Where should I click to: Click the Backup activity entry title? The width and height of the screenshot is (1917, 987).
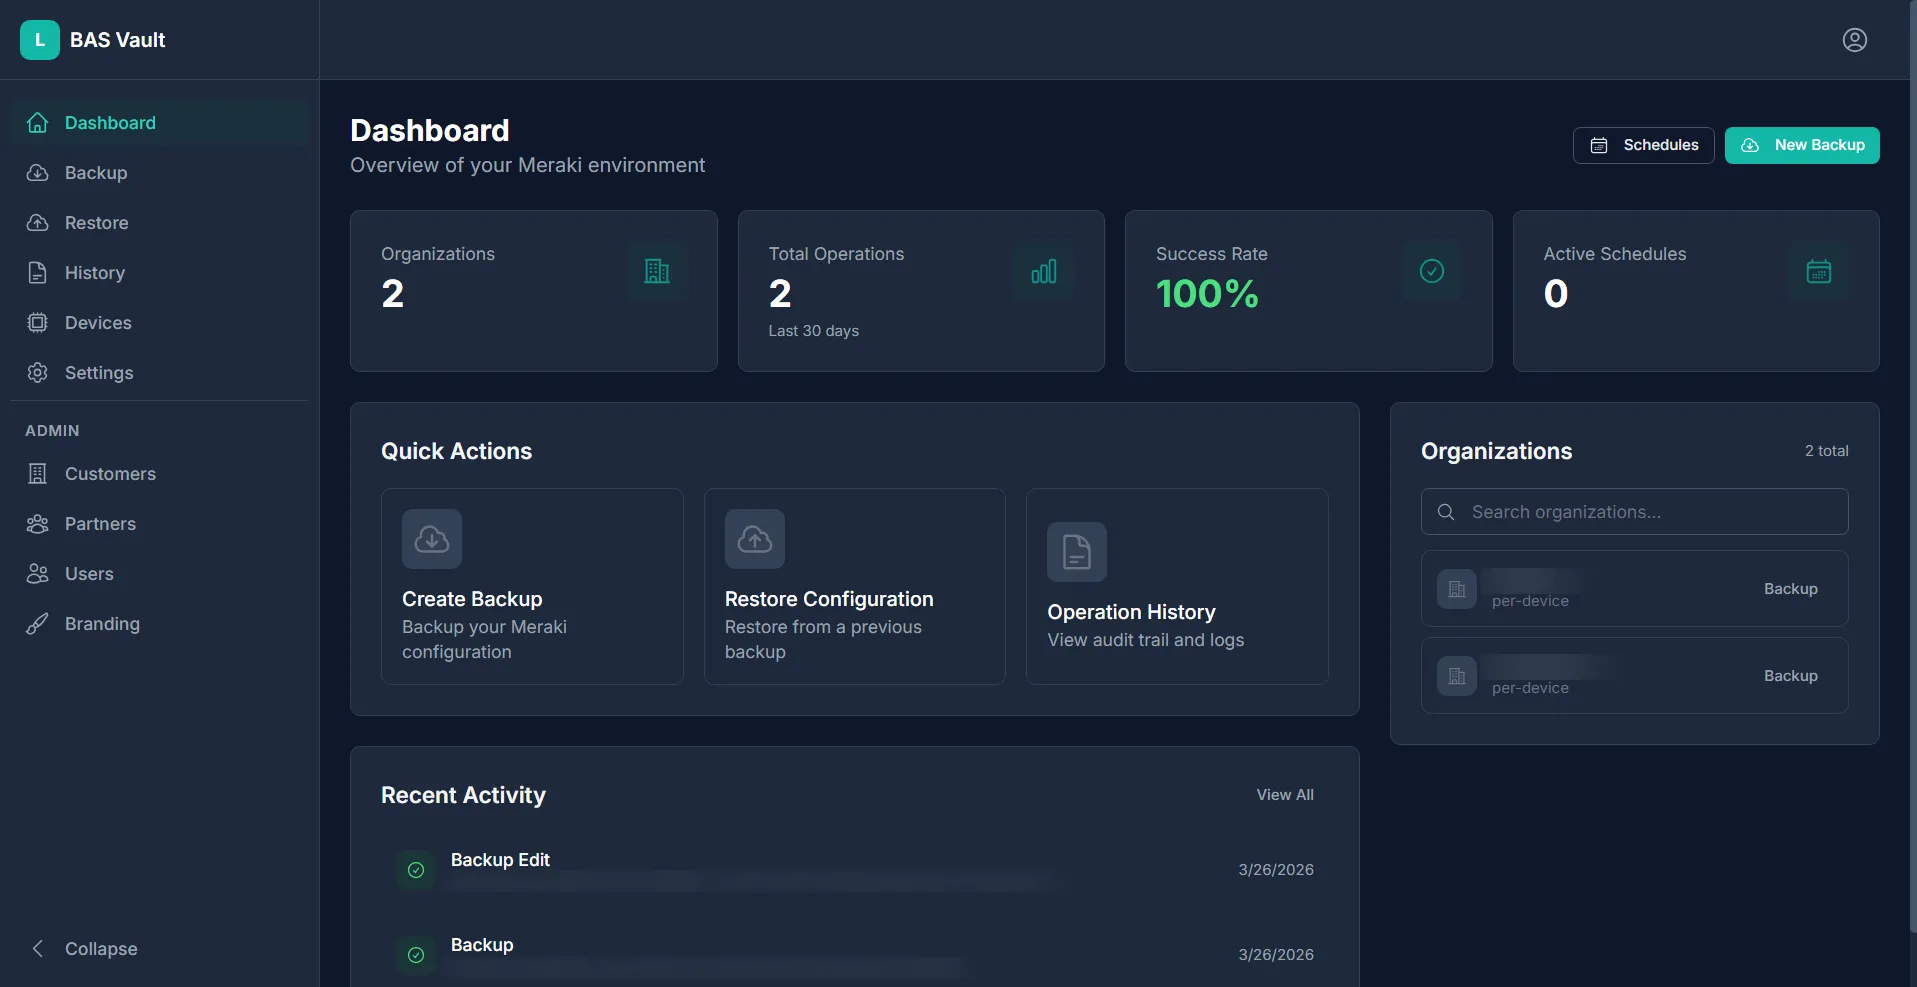[x=482, y=945]
